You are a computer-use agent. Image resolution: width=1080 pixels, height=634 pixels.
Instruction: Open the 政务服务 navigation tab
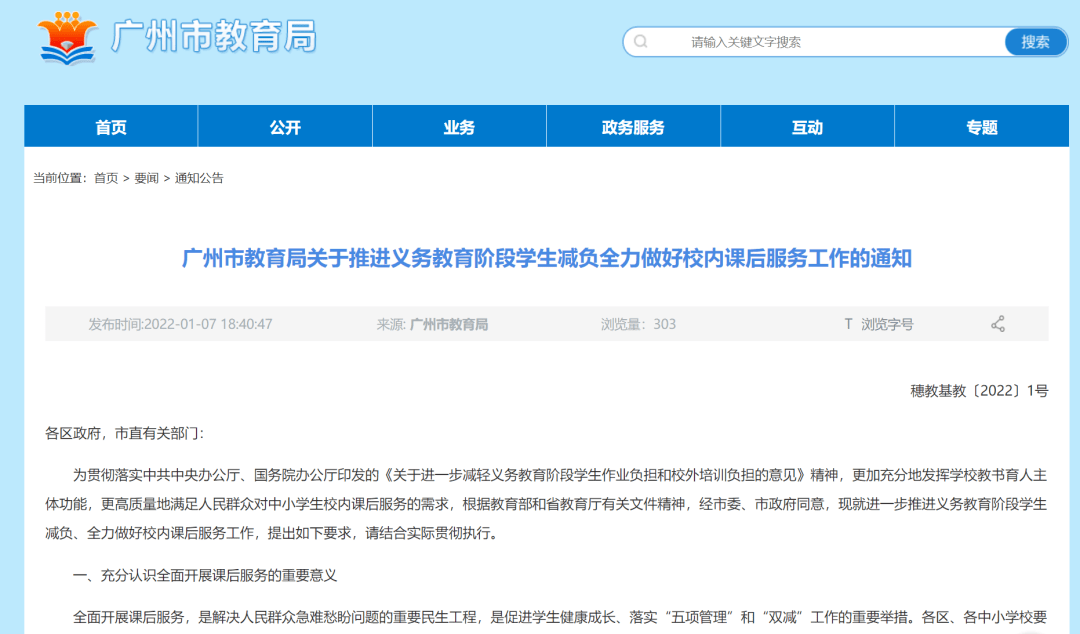(634, 127)
